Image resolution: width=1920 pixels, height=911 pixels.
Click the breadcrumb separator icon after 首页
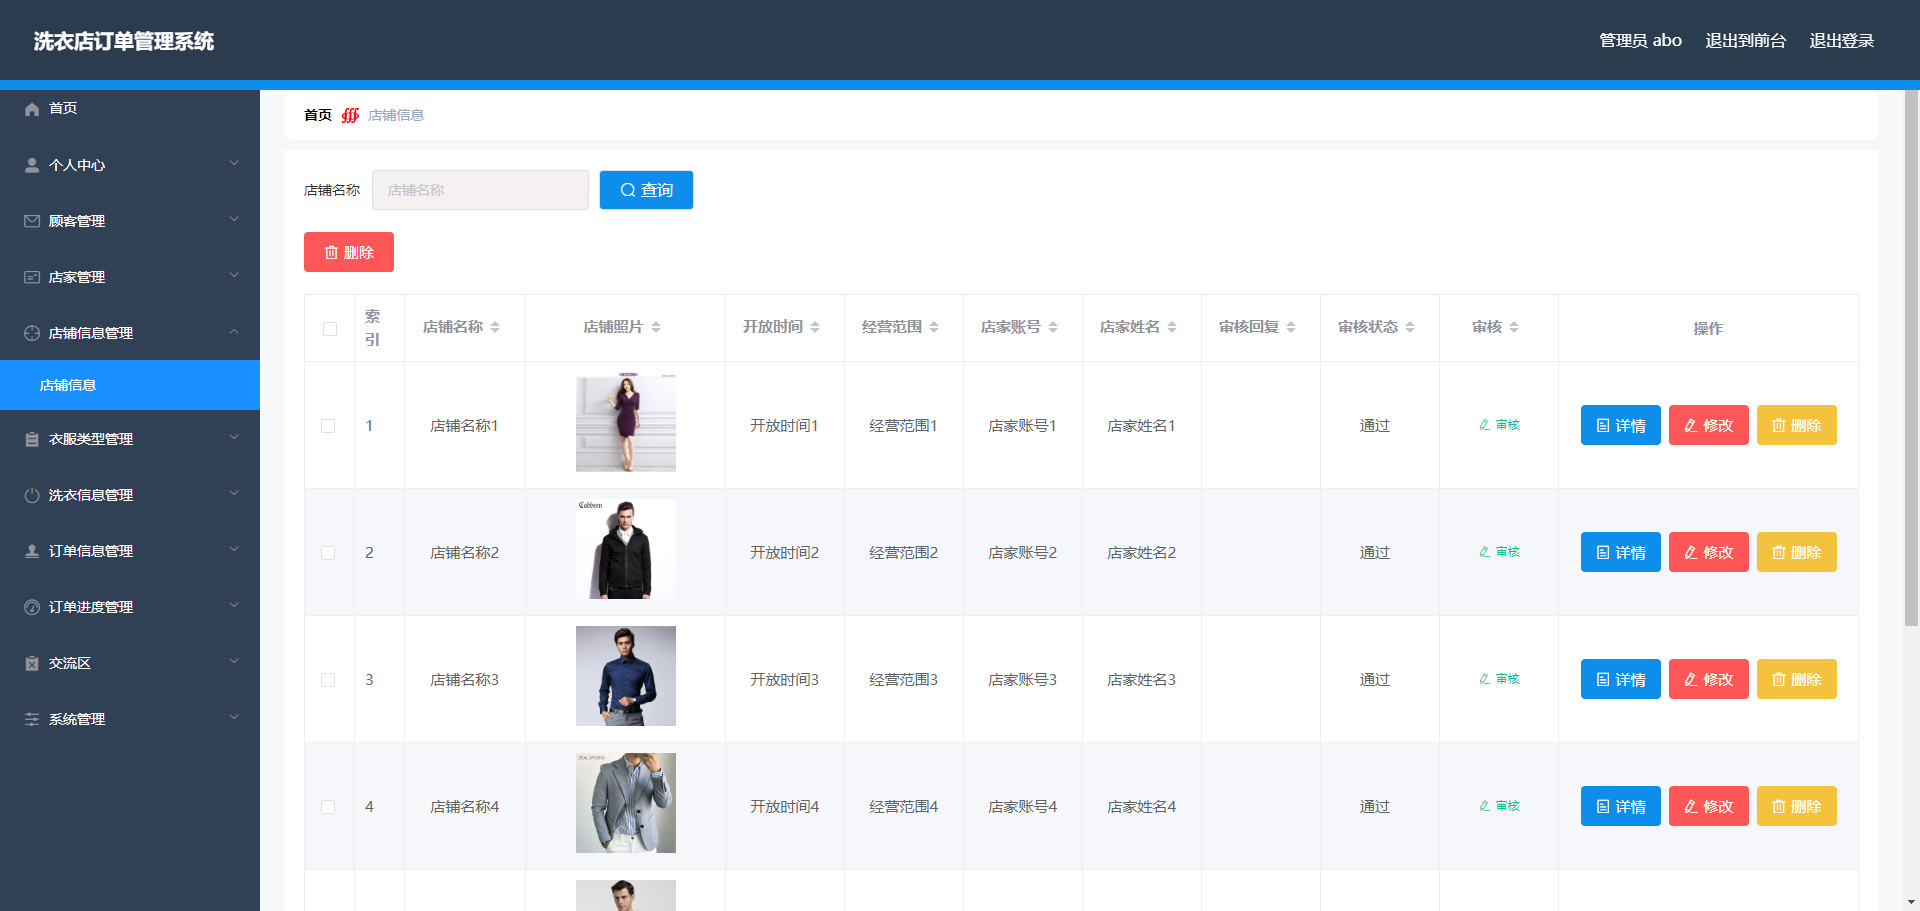click(350, 115)
